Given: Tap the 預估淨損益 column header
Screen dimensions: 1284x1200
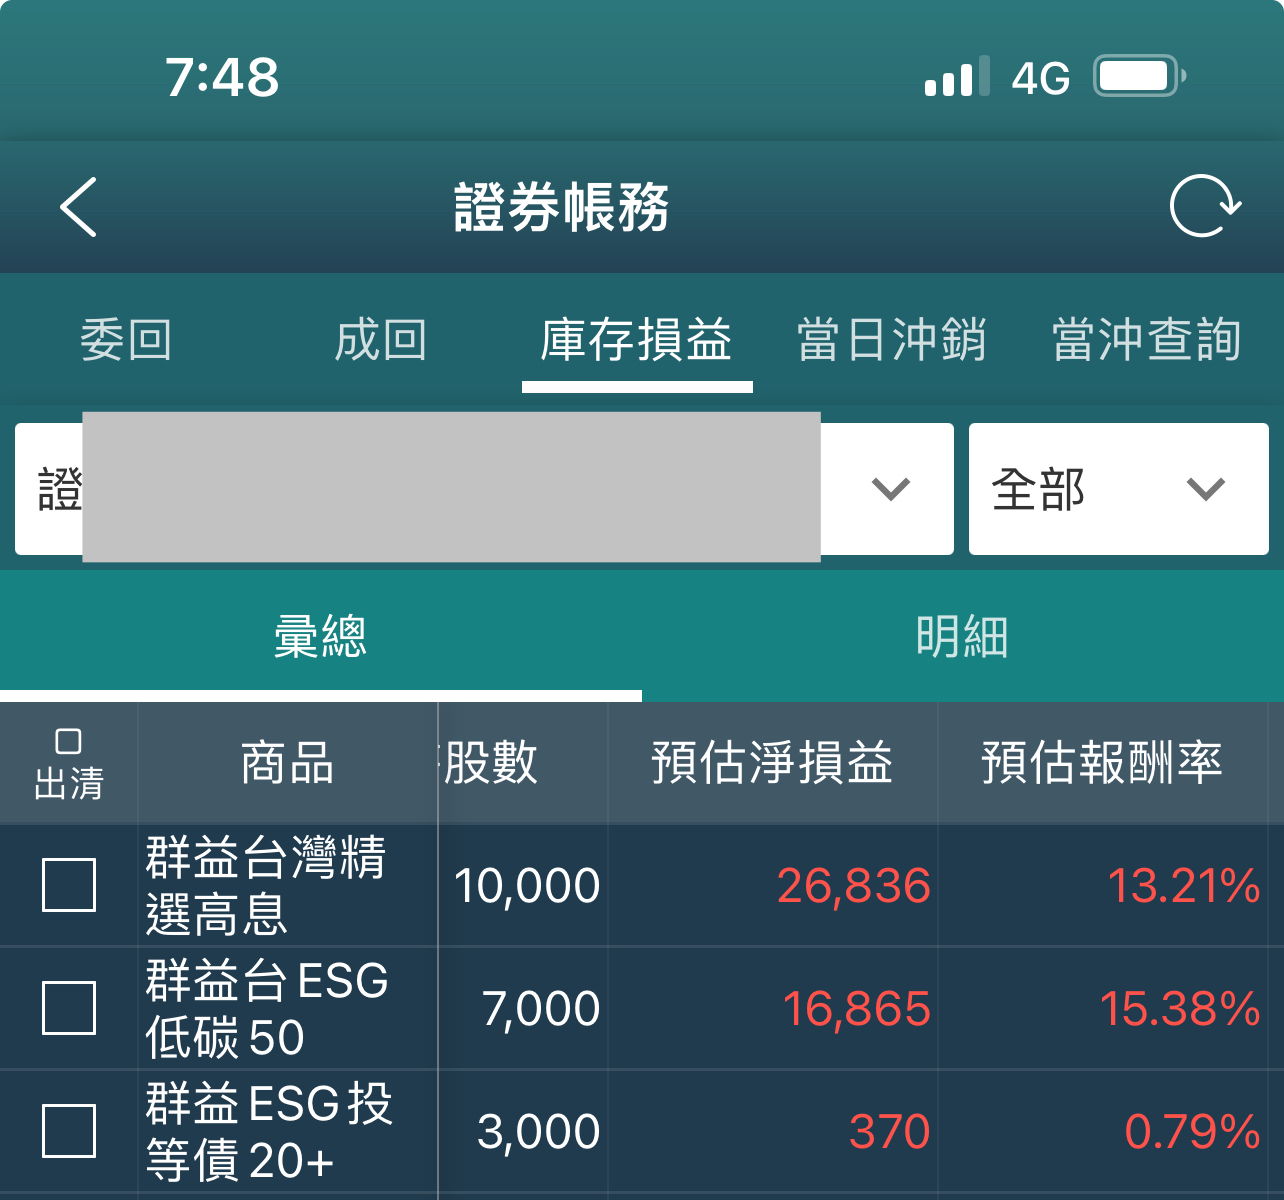Looking at the screenshot, I should [x=772, y=763].
